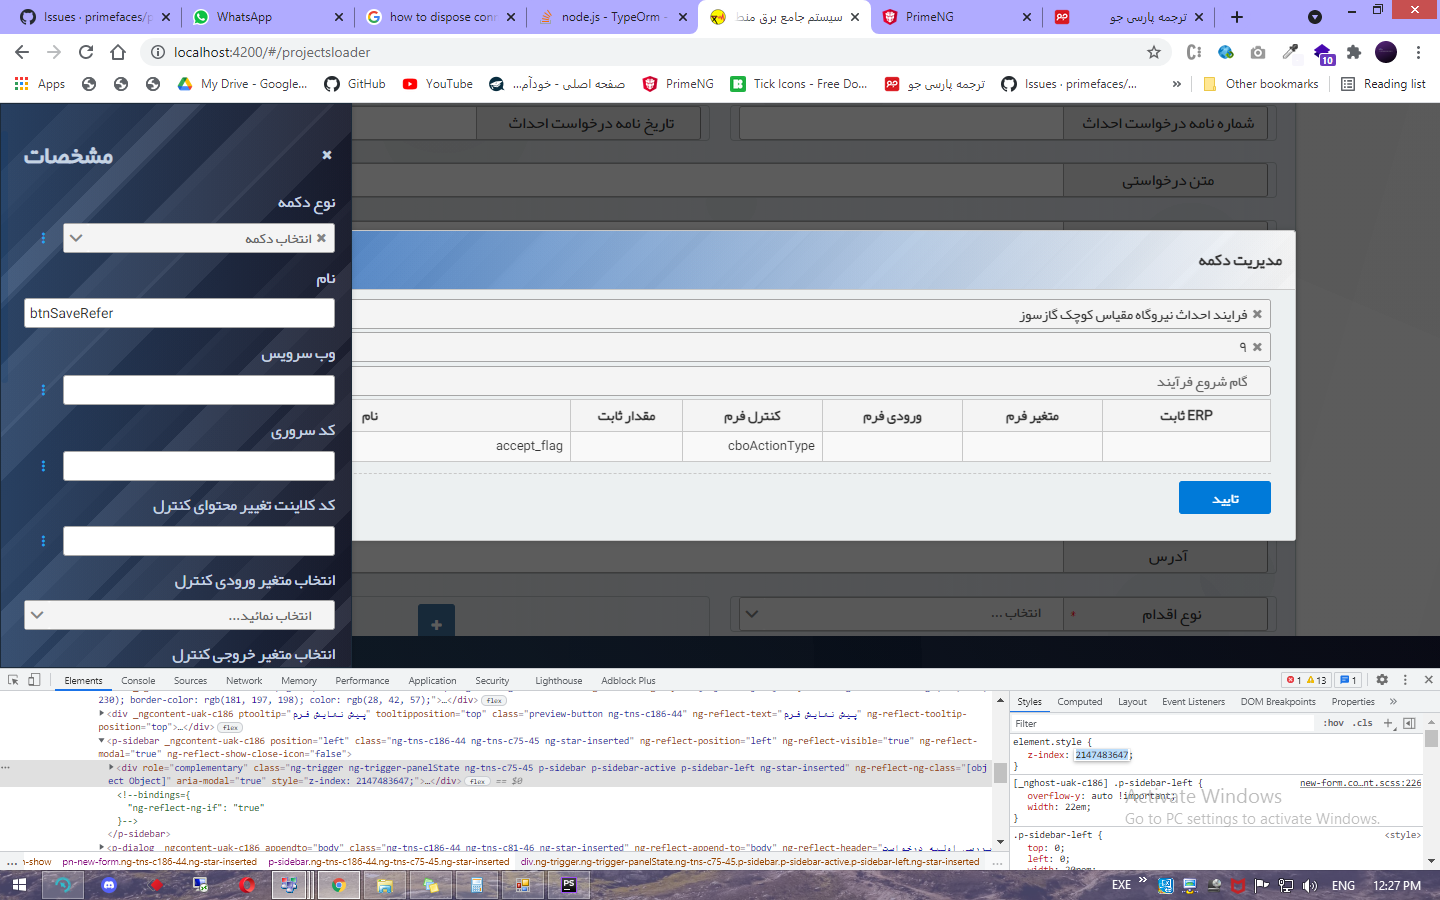Activate the DevTools element inspector icon
Image resolution: width=1440 pixels, height=900 pixels.
click(x=13, y=680)
